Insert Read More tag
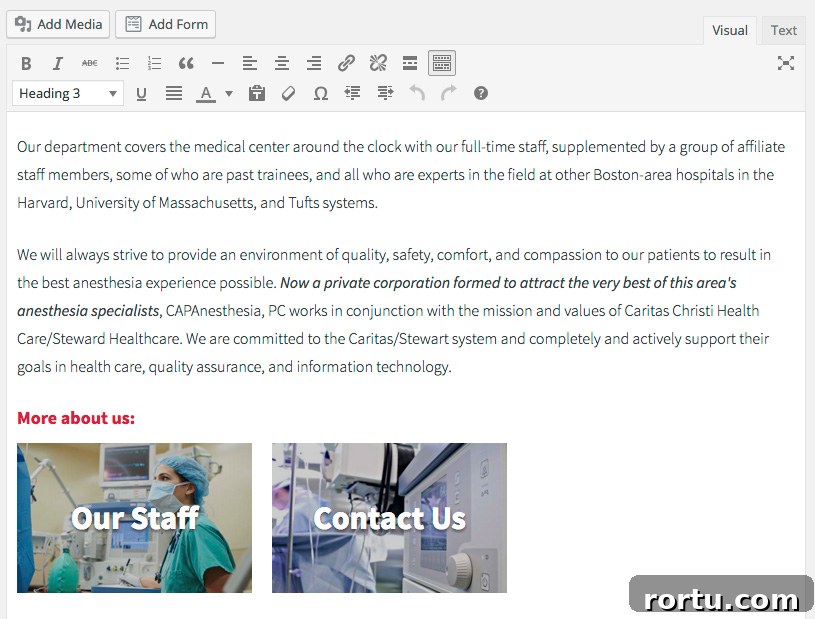Image resolution: width=815 pixels, height=619 pixels. click(x=410, y=63)
